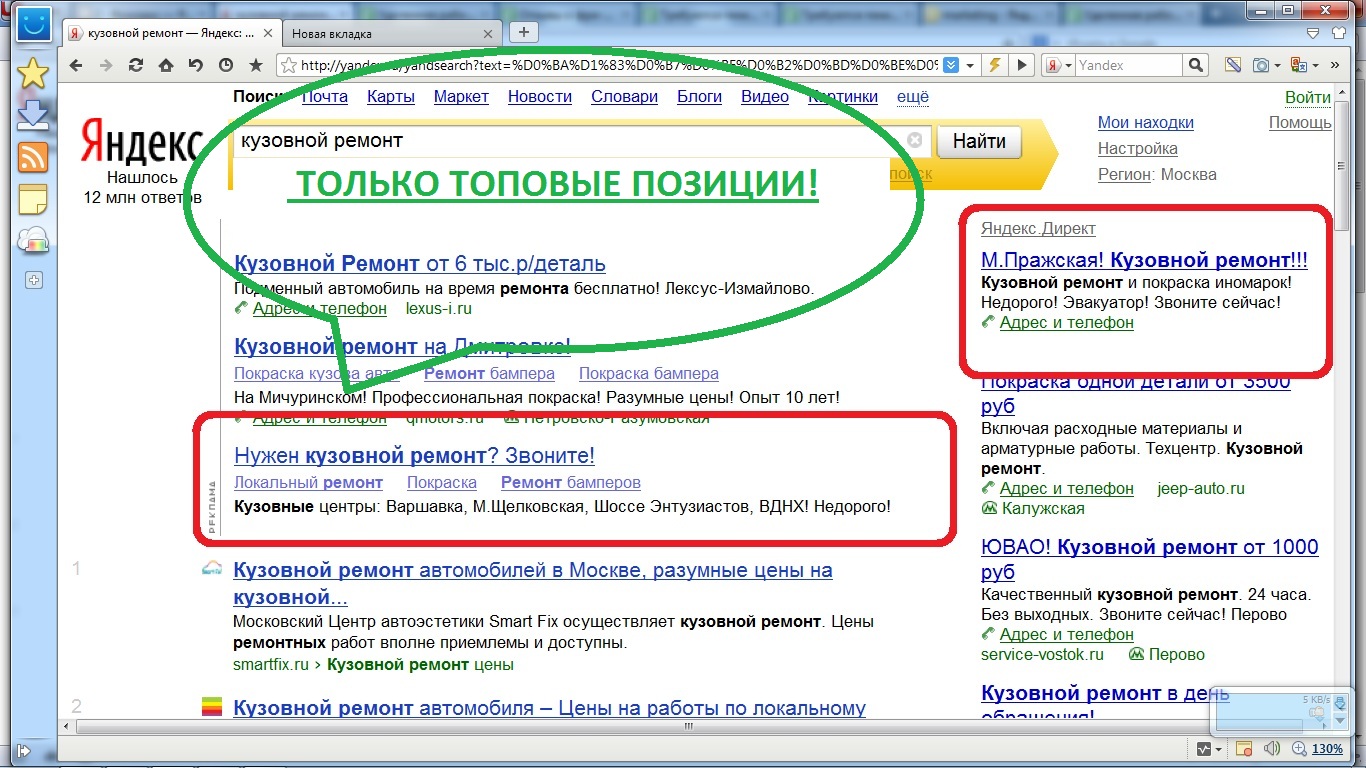Click the Найти search button
1366x768 pixels.
click(979, 141)
